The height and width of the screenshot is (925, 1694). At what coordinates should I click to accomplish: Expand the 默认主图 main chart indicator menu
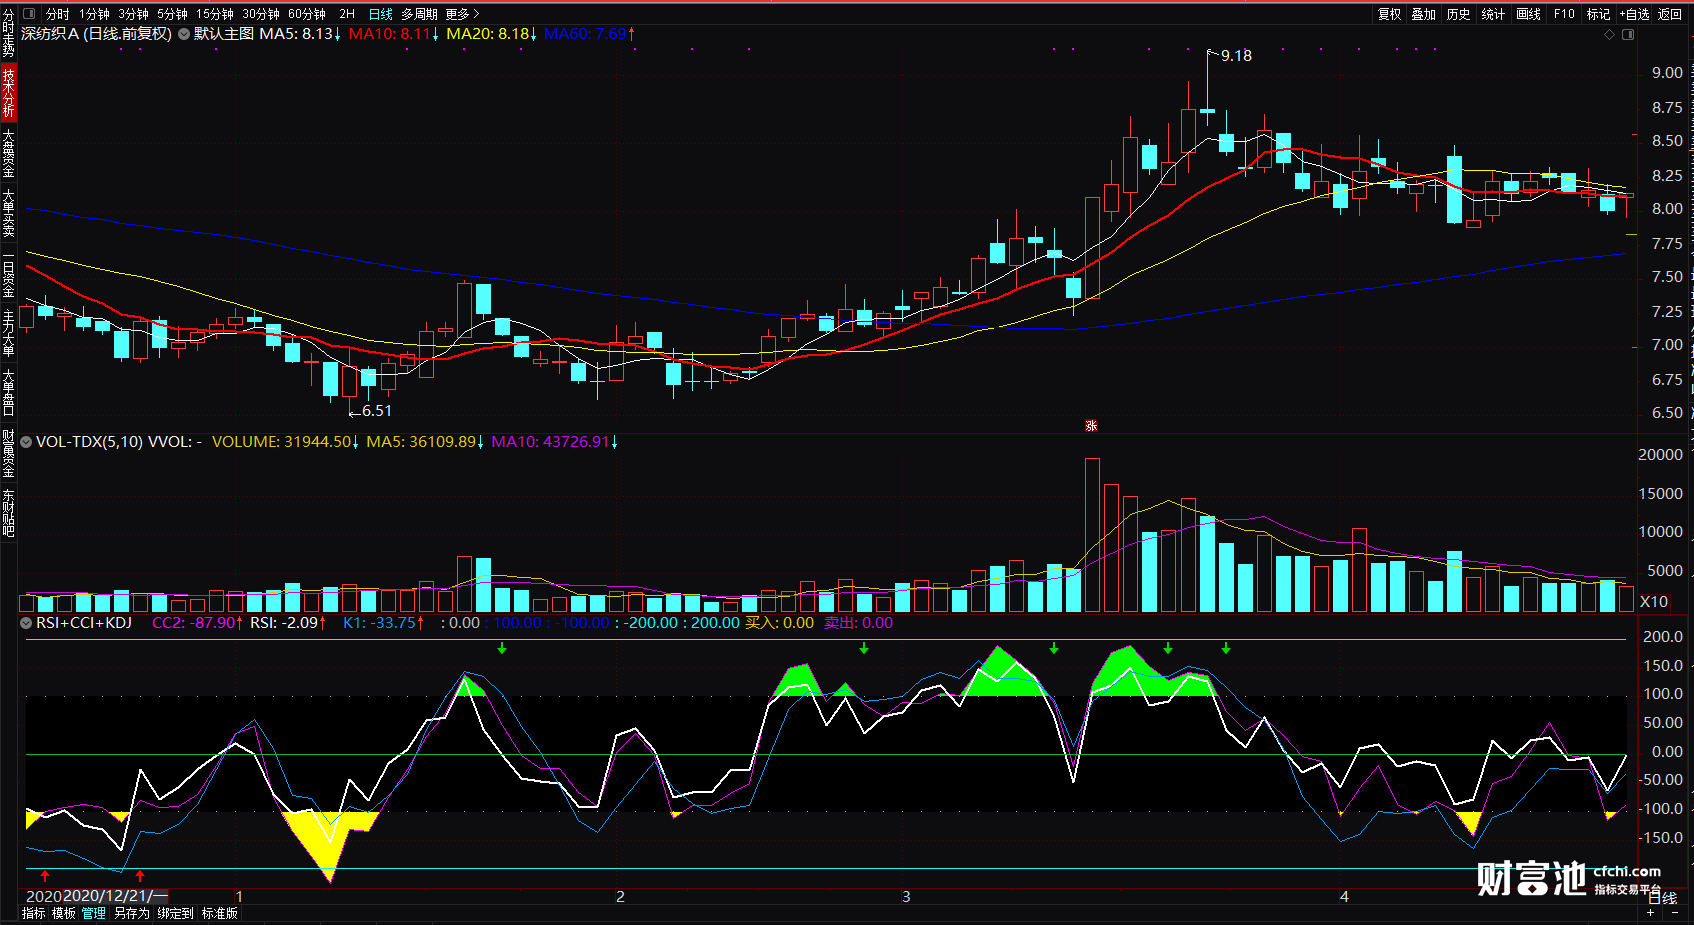[x=184, y=34]
